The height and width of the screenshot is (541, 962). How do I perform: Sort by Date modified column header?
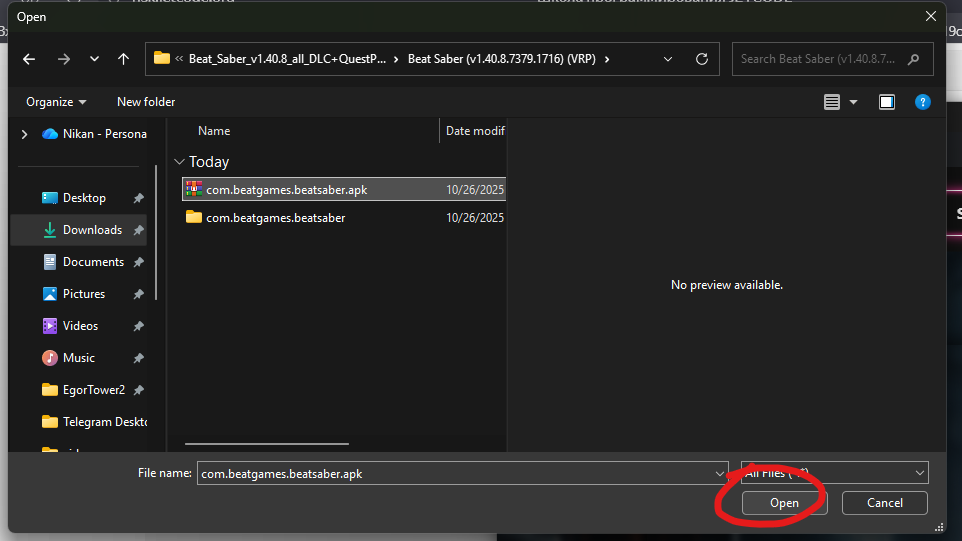(474, 131)
